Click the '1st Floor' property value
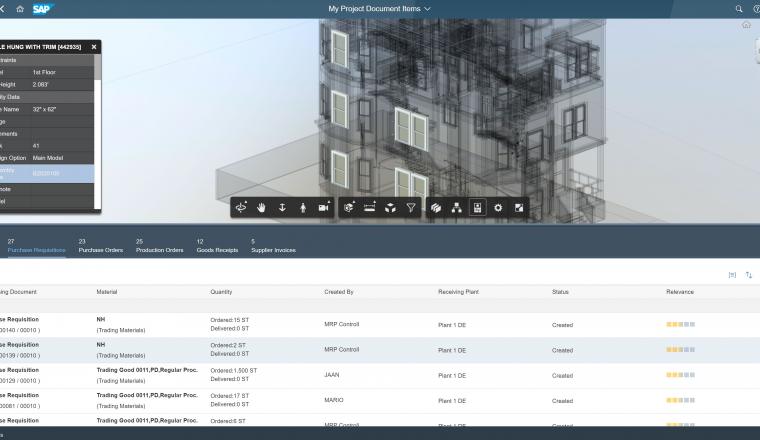Screen dimensions: 760x440 (44, 72)
